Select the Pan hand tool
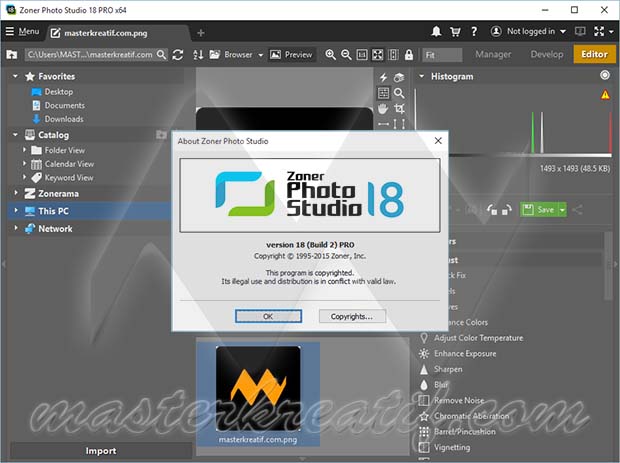The width and height of the screenshot is (620, 463). point(383,109)
